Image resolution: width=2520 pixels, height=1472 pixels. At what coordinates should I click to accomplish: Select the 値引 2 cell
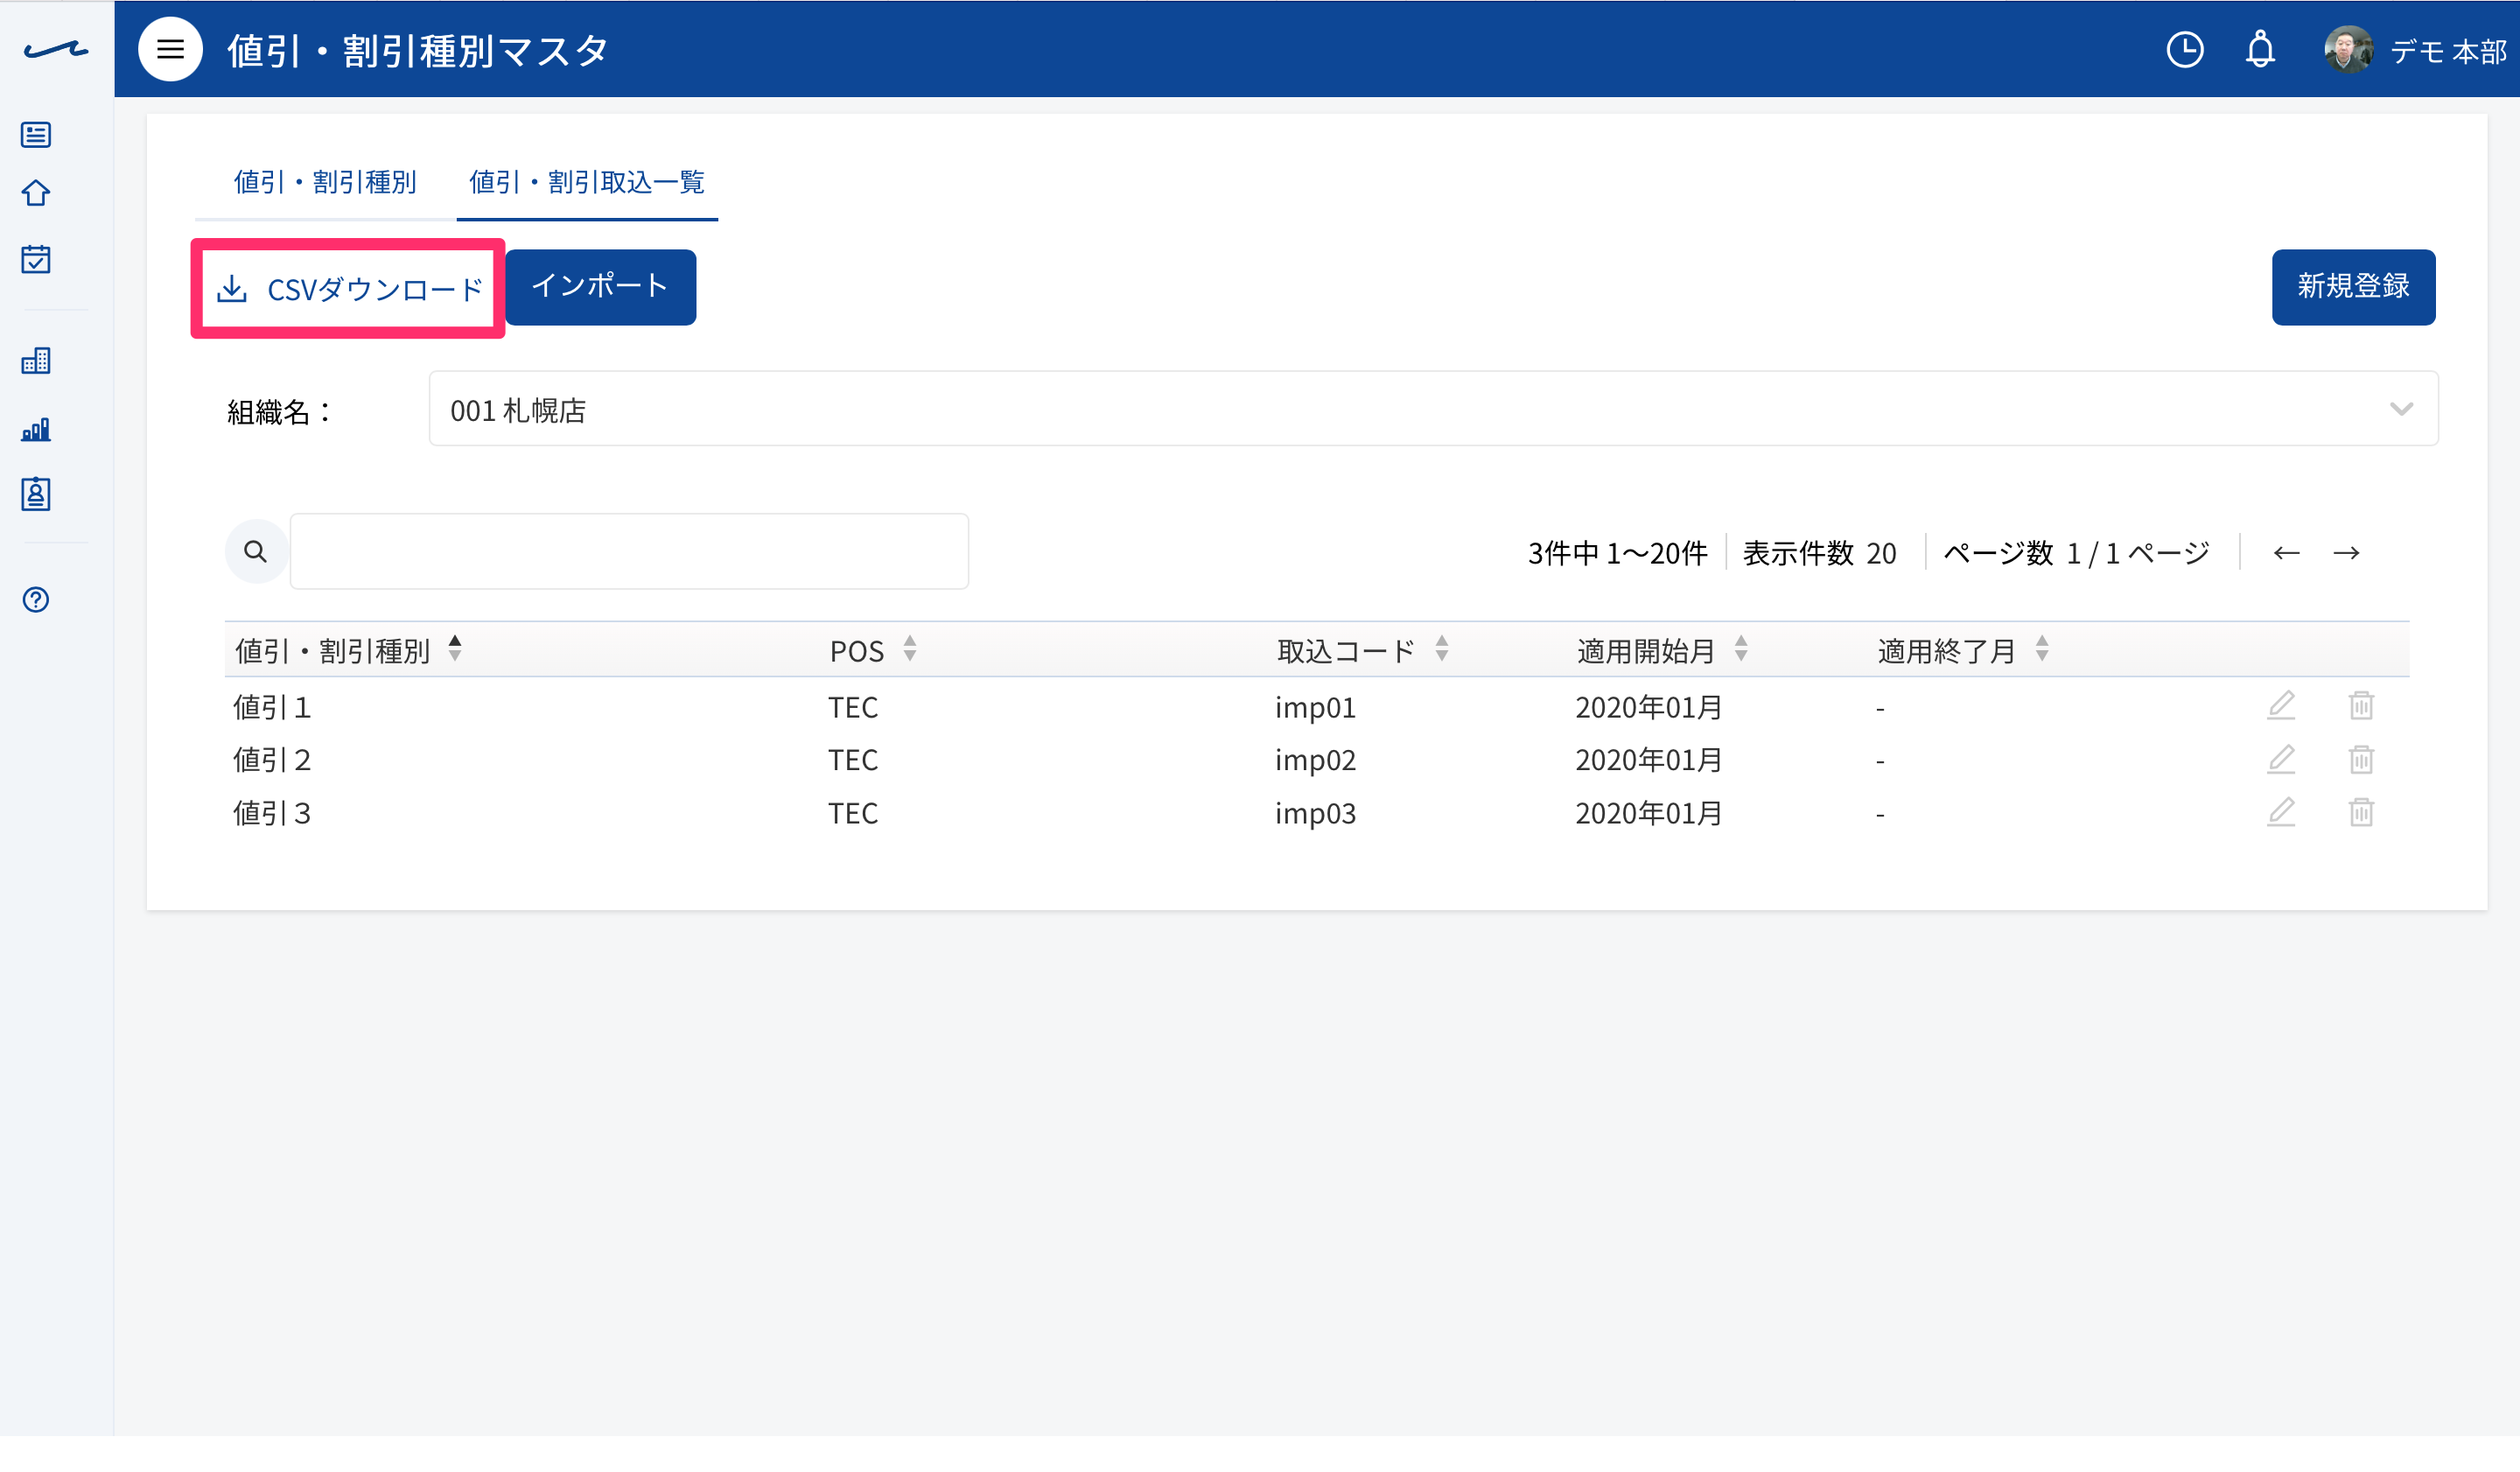tap(272, 761)
